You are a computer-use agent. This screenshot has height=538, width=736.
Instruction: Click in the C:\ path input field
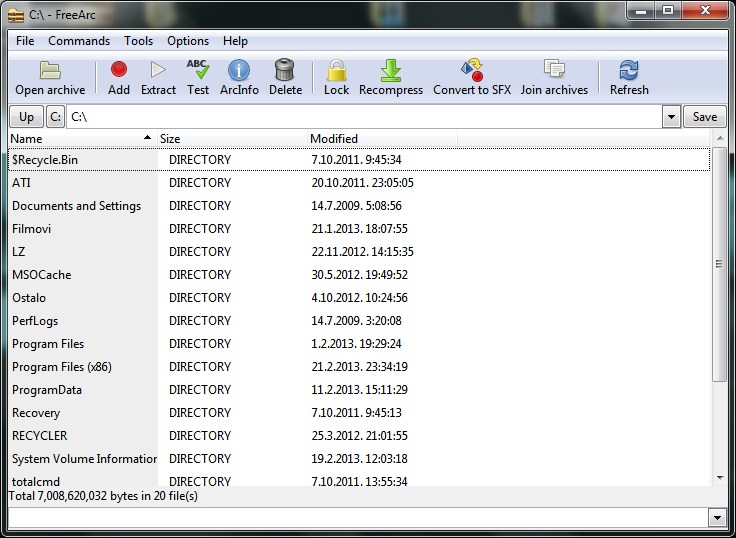click(x=364, y=116)
